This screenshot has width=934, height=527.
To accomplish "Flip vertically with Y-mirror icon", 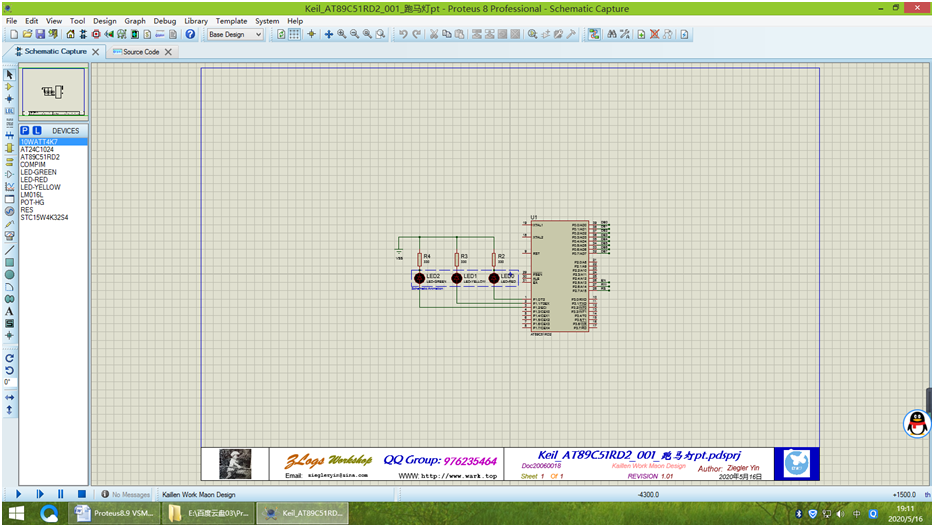I will [10, 410].
